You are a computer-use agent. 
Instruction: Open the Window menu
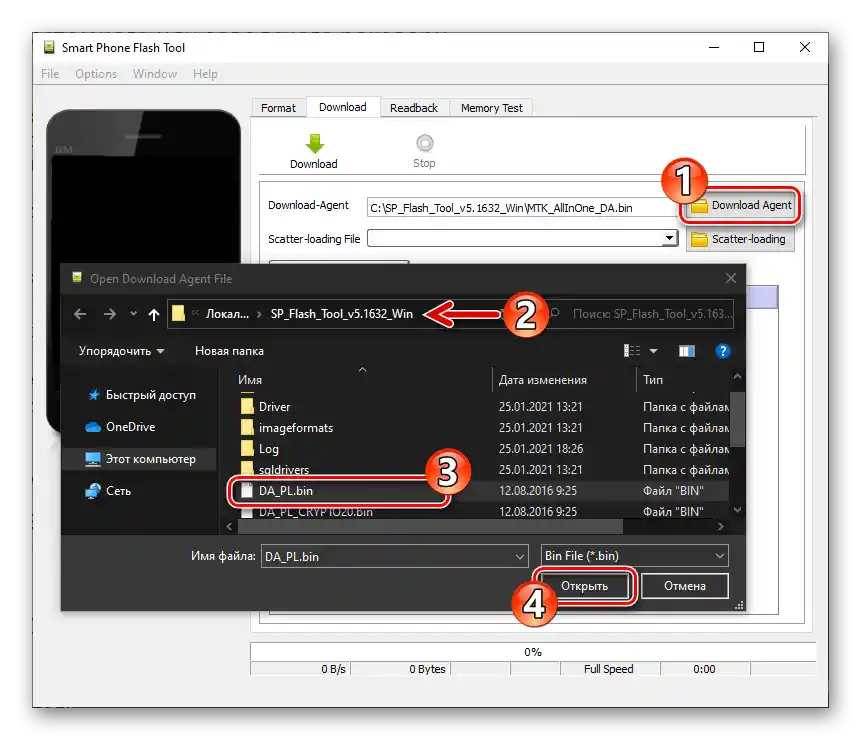[155, 74]
